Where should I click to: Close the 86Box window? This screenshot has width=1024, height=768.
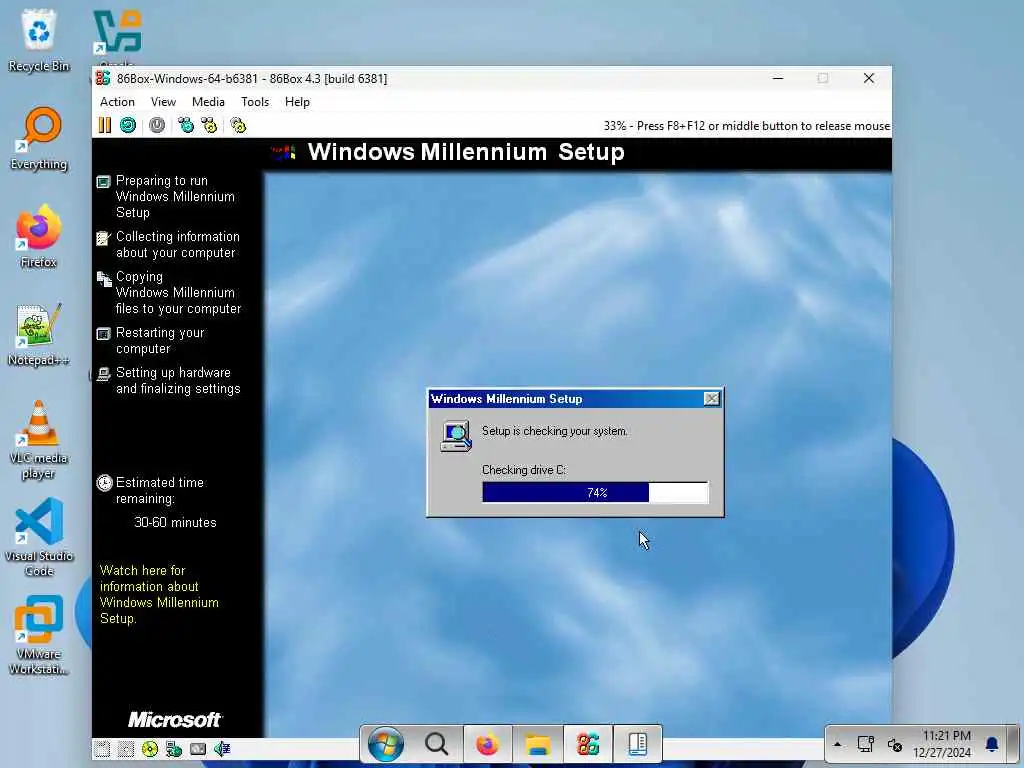[869, 78]
